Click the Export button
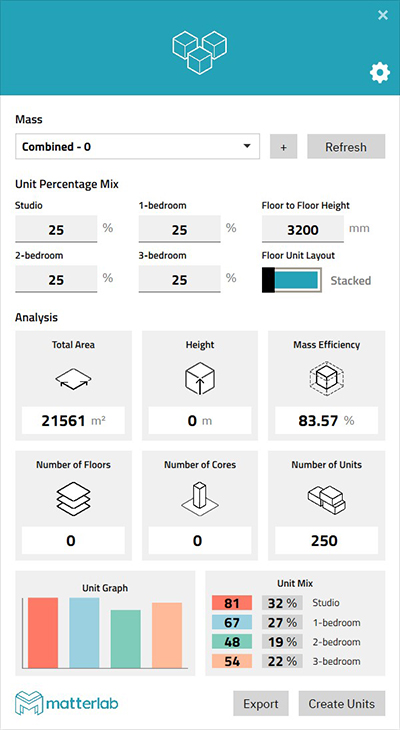This screenshot has width=400, height=730. point(261,703)
